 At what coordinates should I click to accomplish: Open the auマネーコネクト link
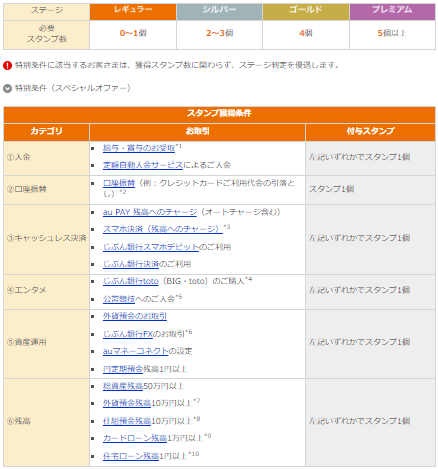coord(135,351)
